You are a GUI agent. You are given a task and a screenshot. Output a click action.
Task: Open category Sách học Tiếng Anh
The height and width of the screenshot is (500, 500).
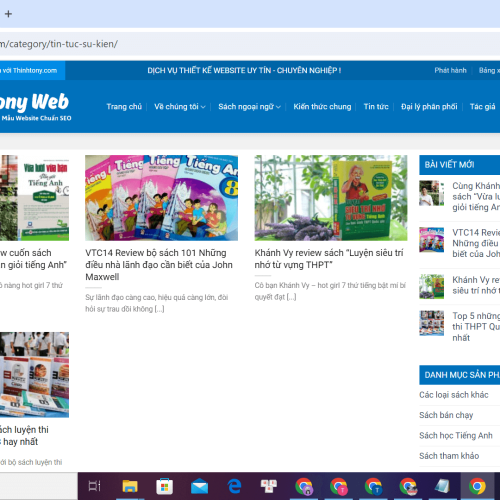coord(456,436)
